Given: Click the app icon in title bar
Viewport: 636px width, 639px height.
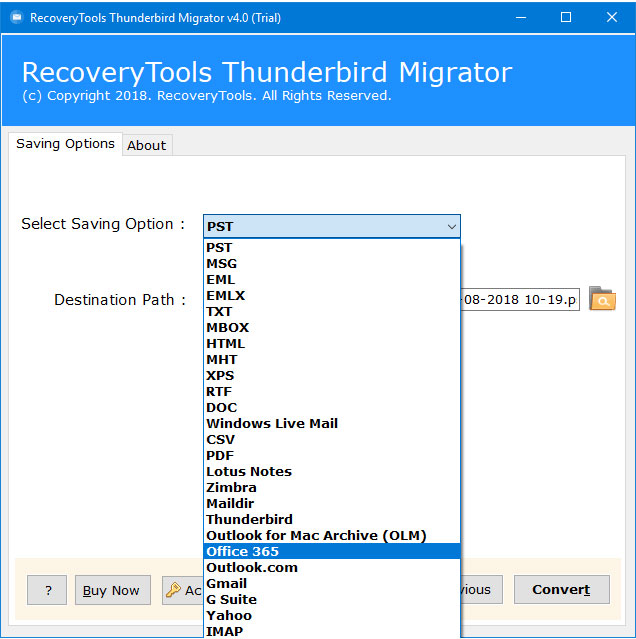Looking at the screenshot, I should pos(17,18).
